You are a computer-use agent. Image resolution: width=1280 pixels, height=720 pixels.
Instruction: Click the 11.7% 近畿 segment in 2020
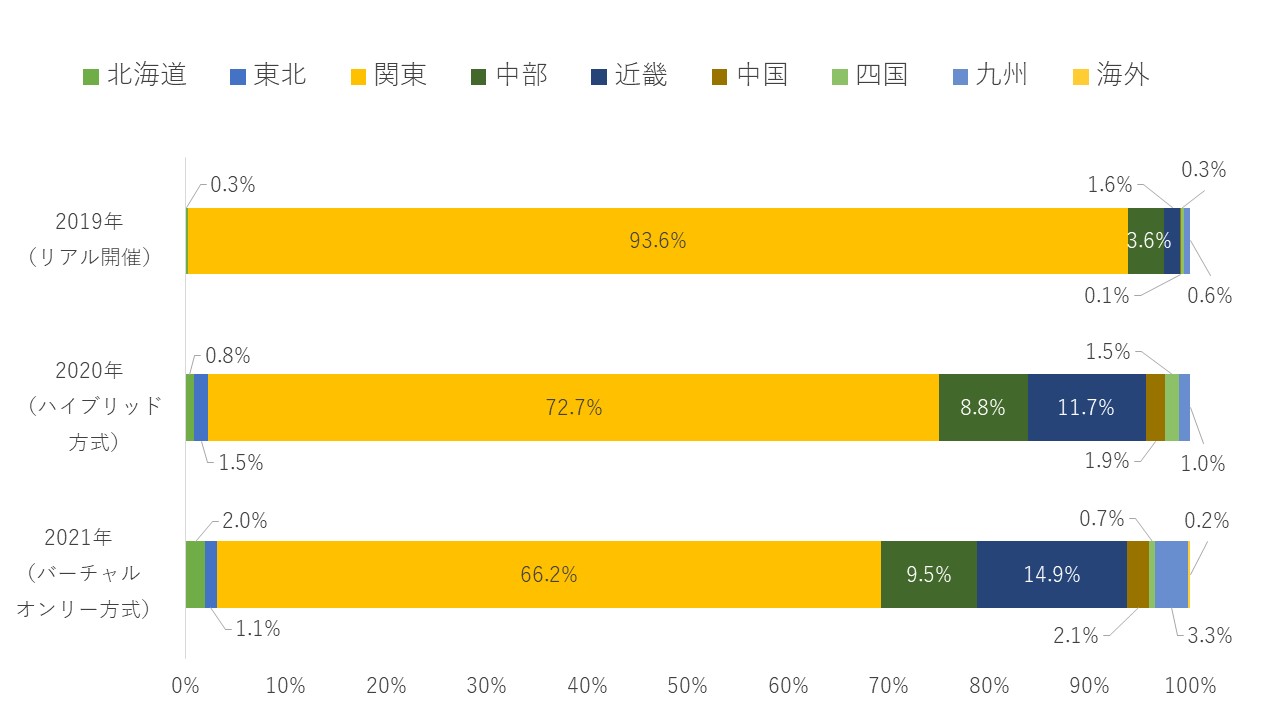coord(1086,407)
